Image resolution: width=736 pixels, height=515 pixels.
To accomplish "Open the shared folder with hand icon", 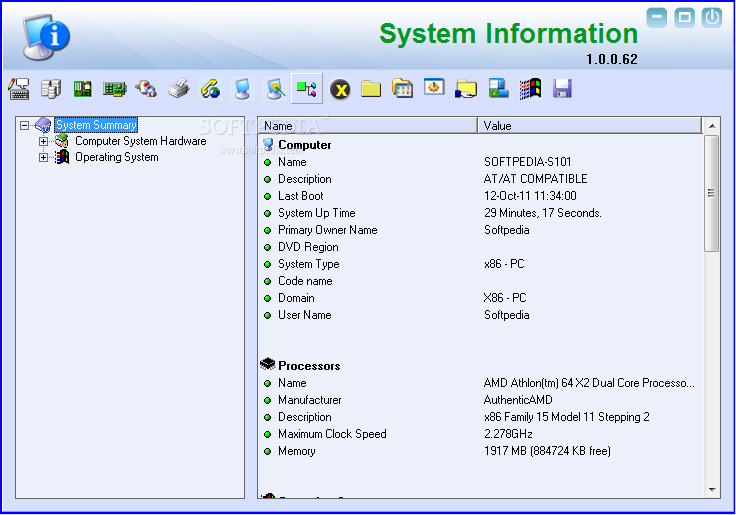I will 466,89.
